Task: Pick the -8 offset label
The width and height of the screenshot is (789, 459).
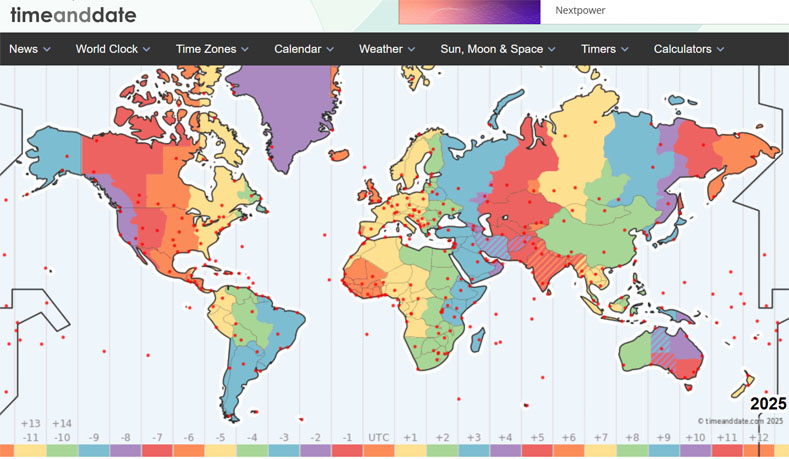Action: [125, 438]
